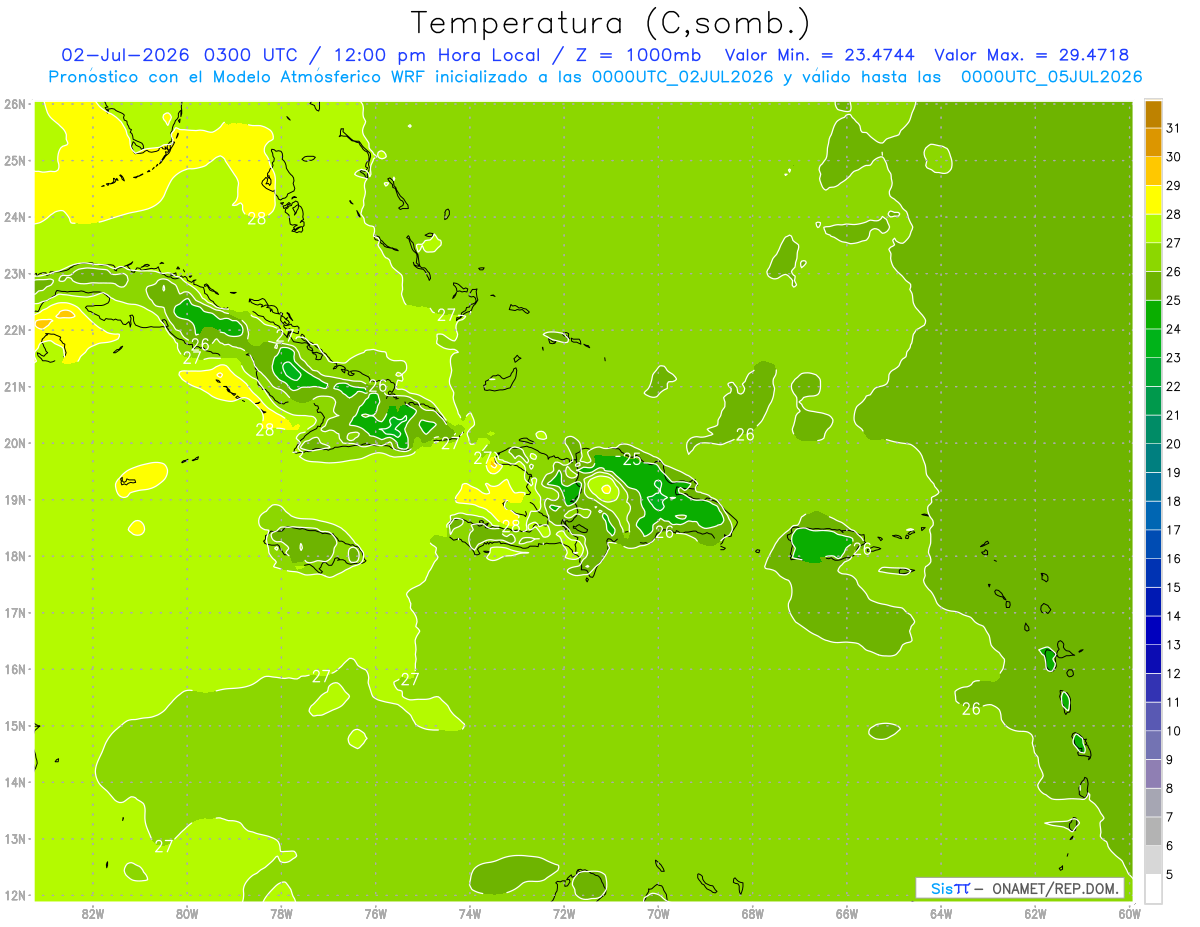Click the "25" contour label over Hispaniola

click(x=632, y=460)
